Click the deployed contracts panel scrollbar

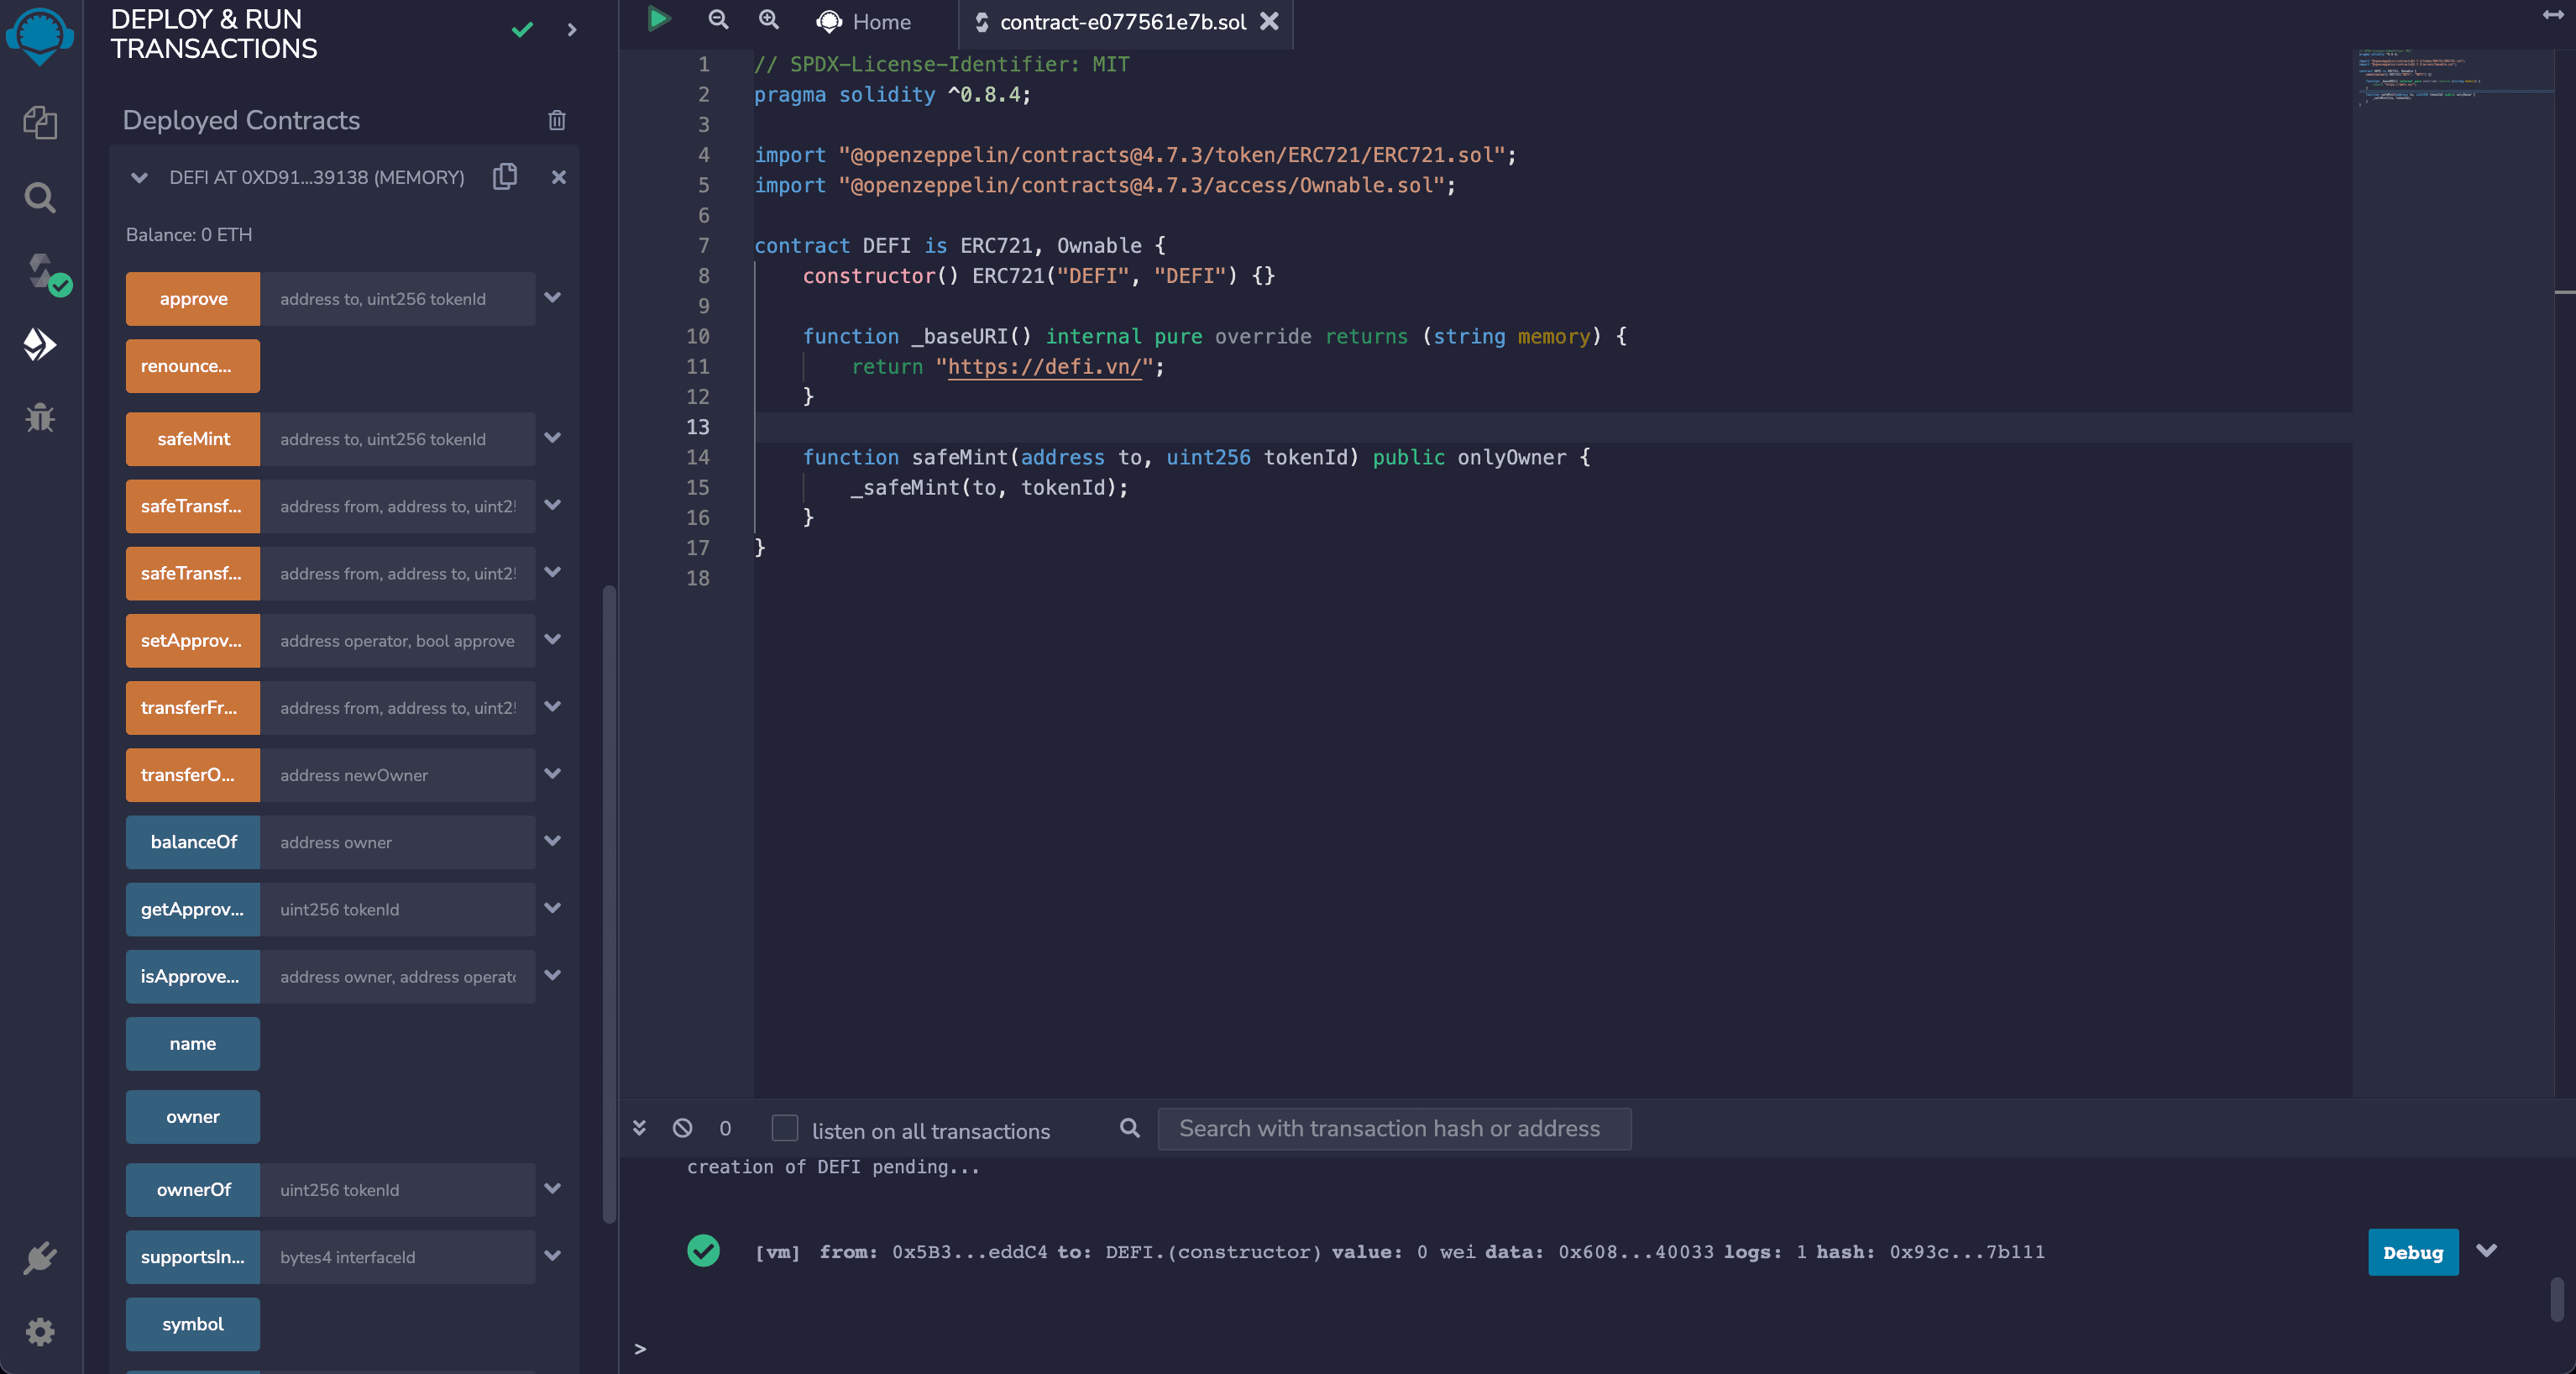(609, 903)
